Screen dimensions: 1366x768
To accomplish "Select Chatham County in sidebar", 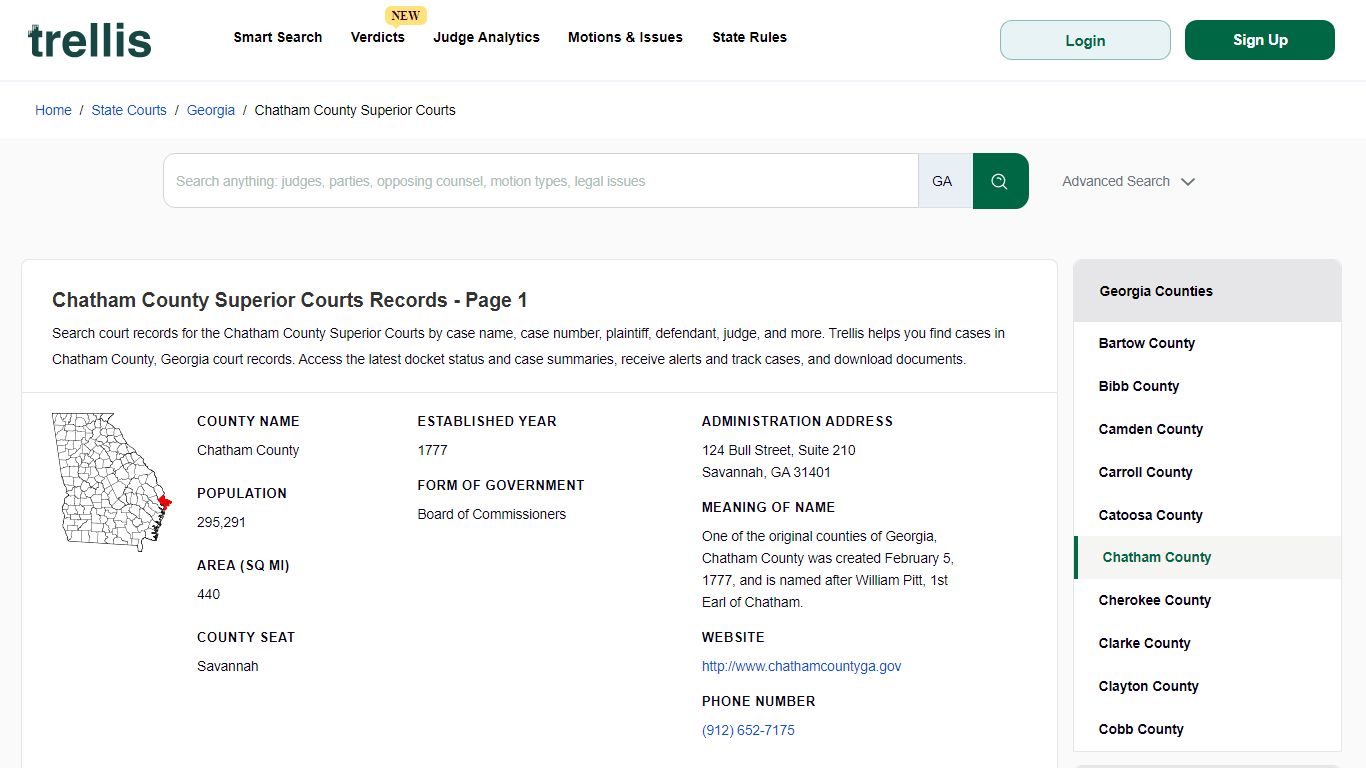I will pos(1207,557).
